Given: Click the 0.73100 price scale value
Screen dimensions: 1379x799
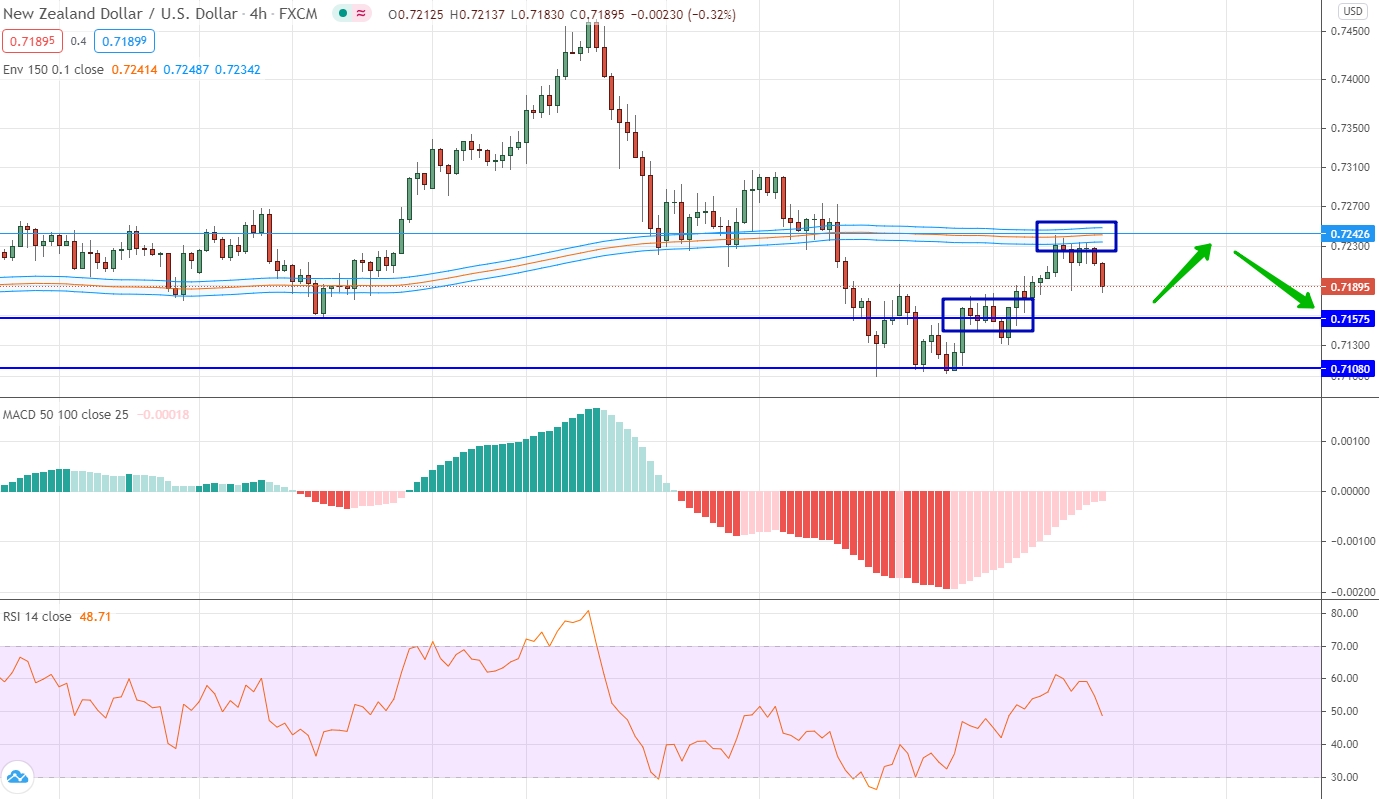Looking at the screenshot, I should click(1351, 167).
